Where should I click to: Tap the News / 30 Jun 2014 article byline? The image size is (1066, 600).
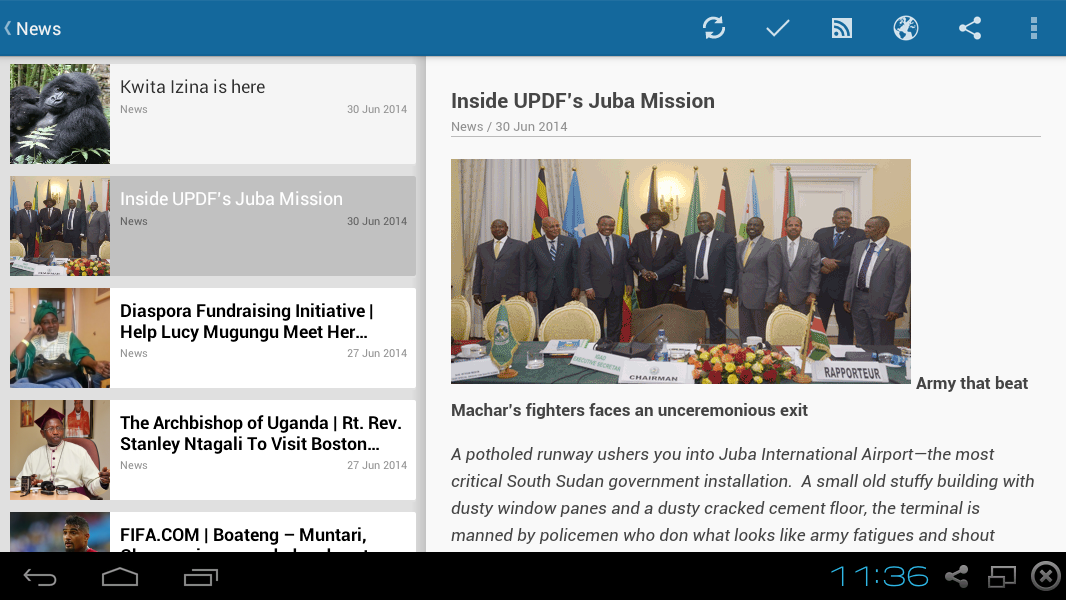pyautogui.click(x=509, y=126)
